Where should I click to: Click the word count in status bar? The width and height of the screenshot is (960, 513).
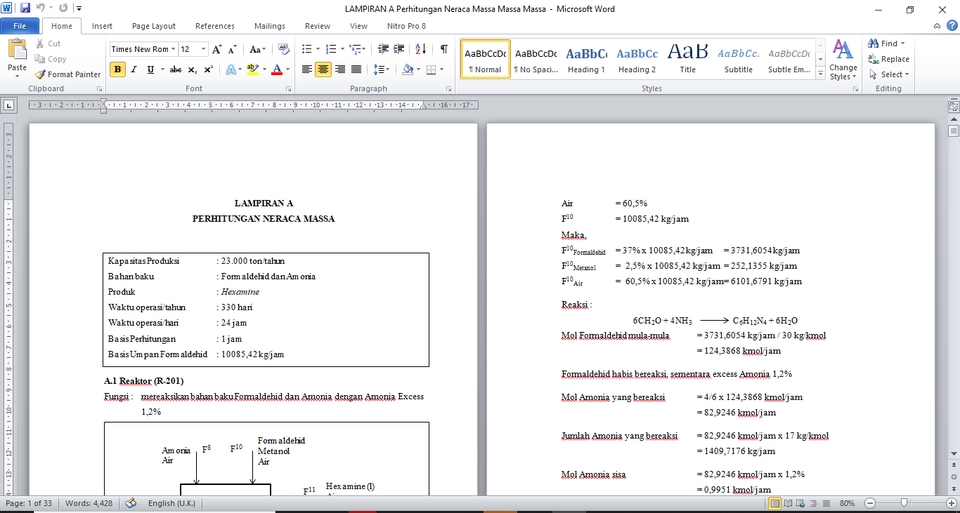point(91,503)
